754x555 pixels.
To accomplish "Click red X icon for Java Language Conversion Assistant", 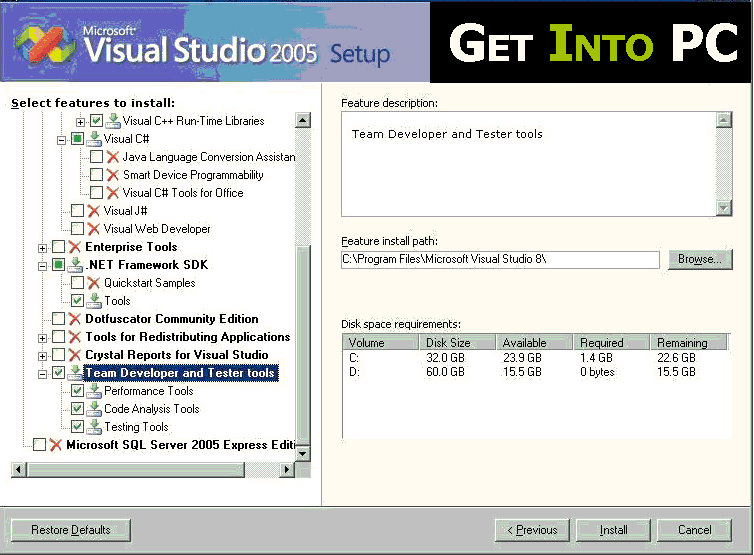I will click(113, 157).
